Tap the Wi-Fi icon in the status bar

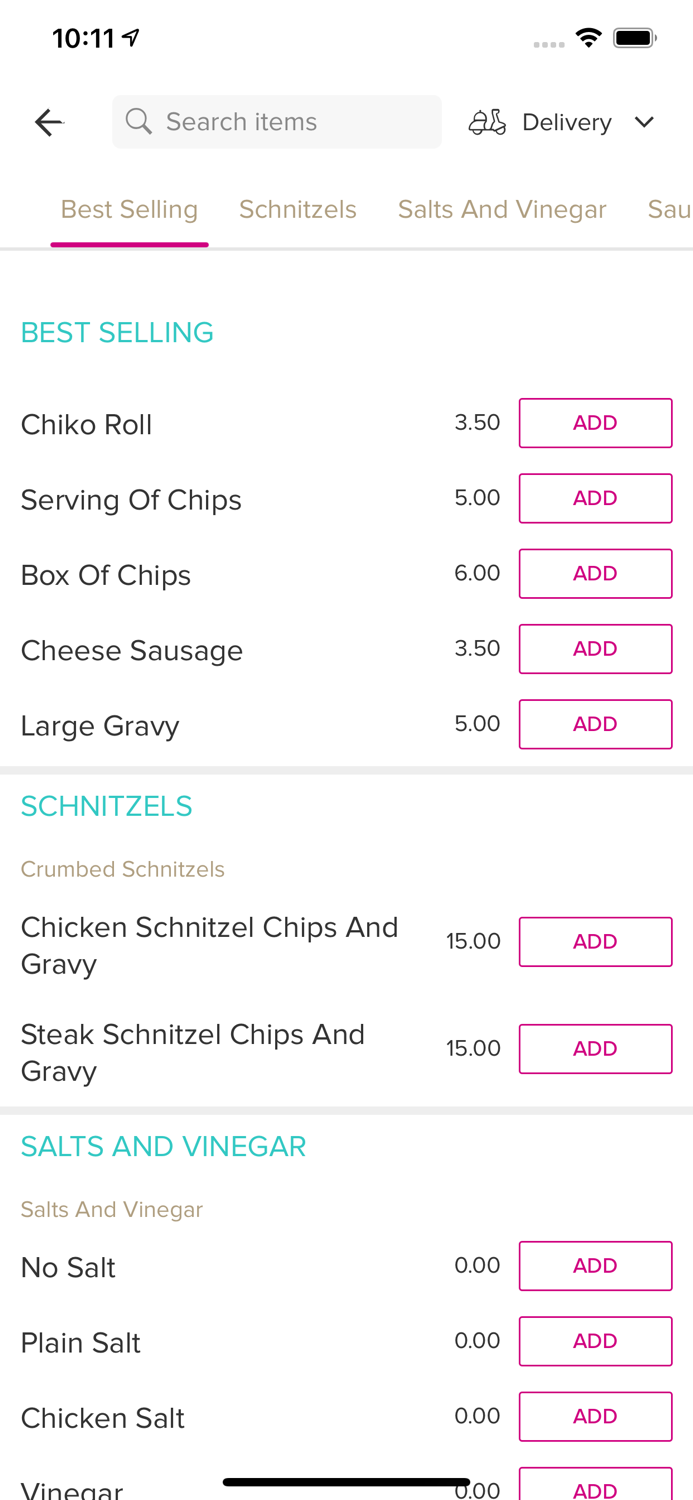pos(589,36)
